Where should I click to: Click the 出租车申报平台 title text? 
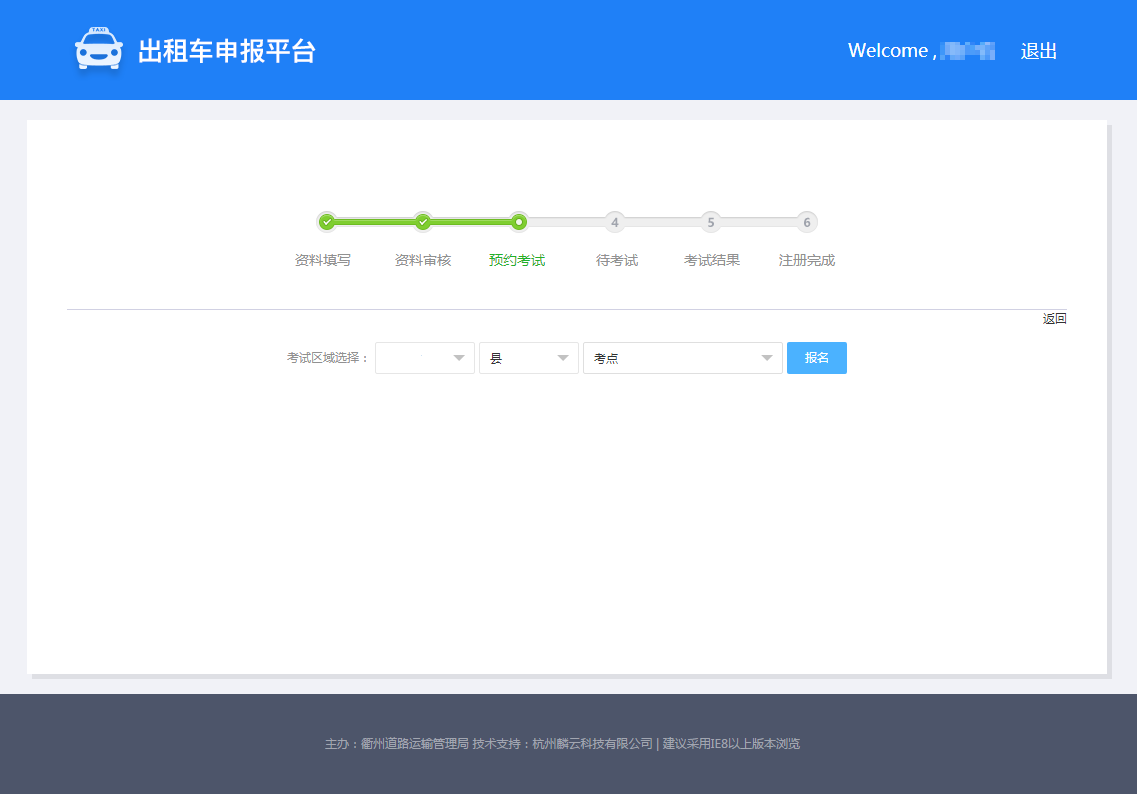[x=226, y=51]
